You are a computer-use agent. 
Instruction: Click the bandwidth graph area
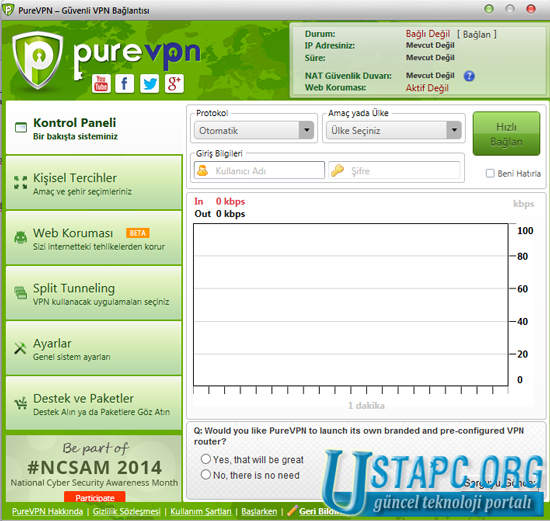coord(350,305)
